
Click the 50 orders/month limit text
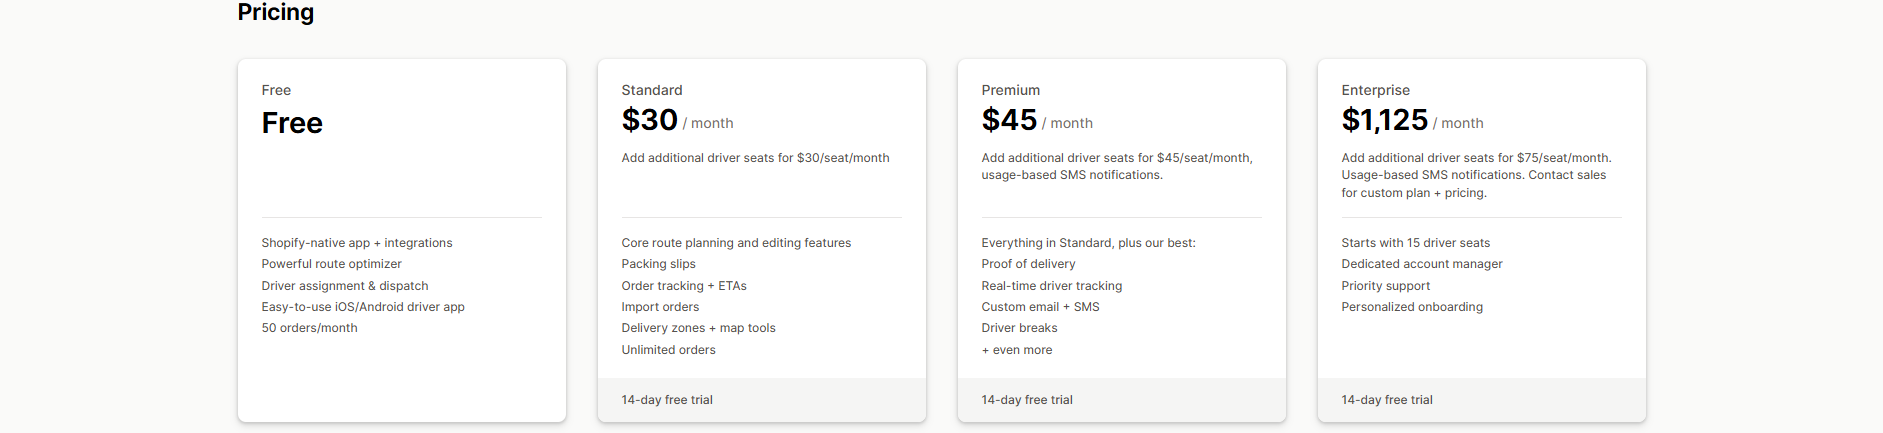tap(309, 328)
